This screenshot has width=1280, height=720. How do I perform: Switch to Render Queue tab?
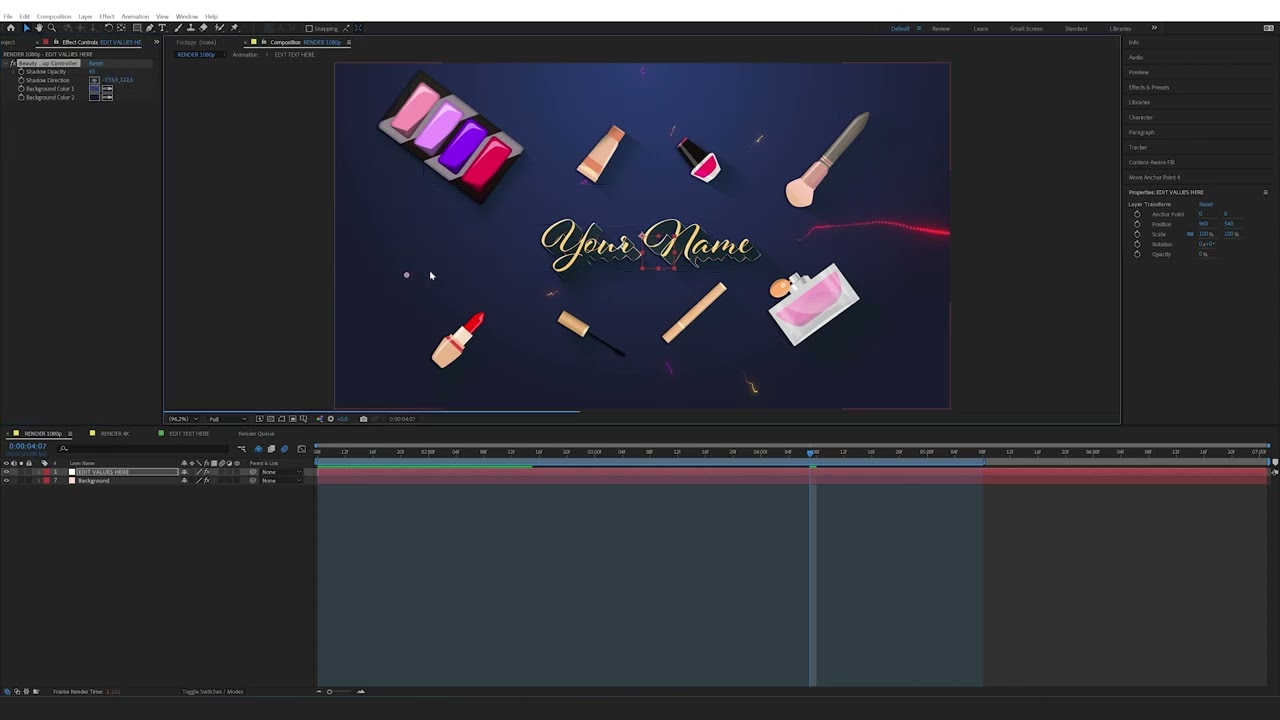click(256, 434)
